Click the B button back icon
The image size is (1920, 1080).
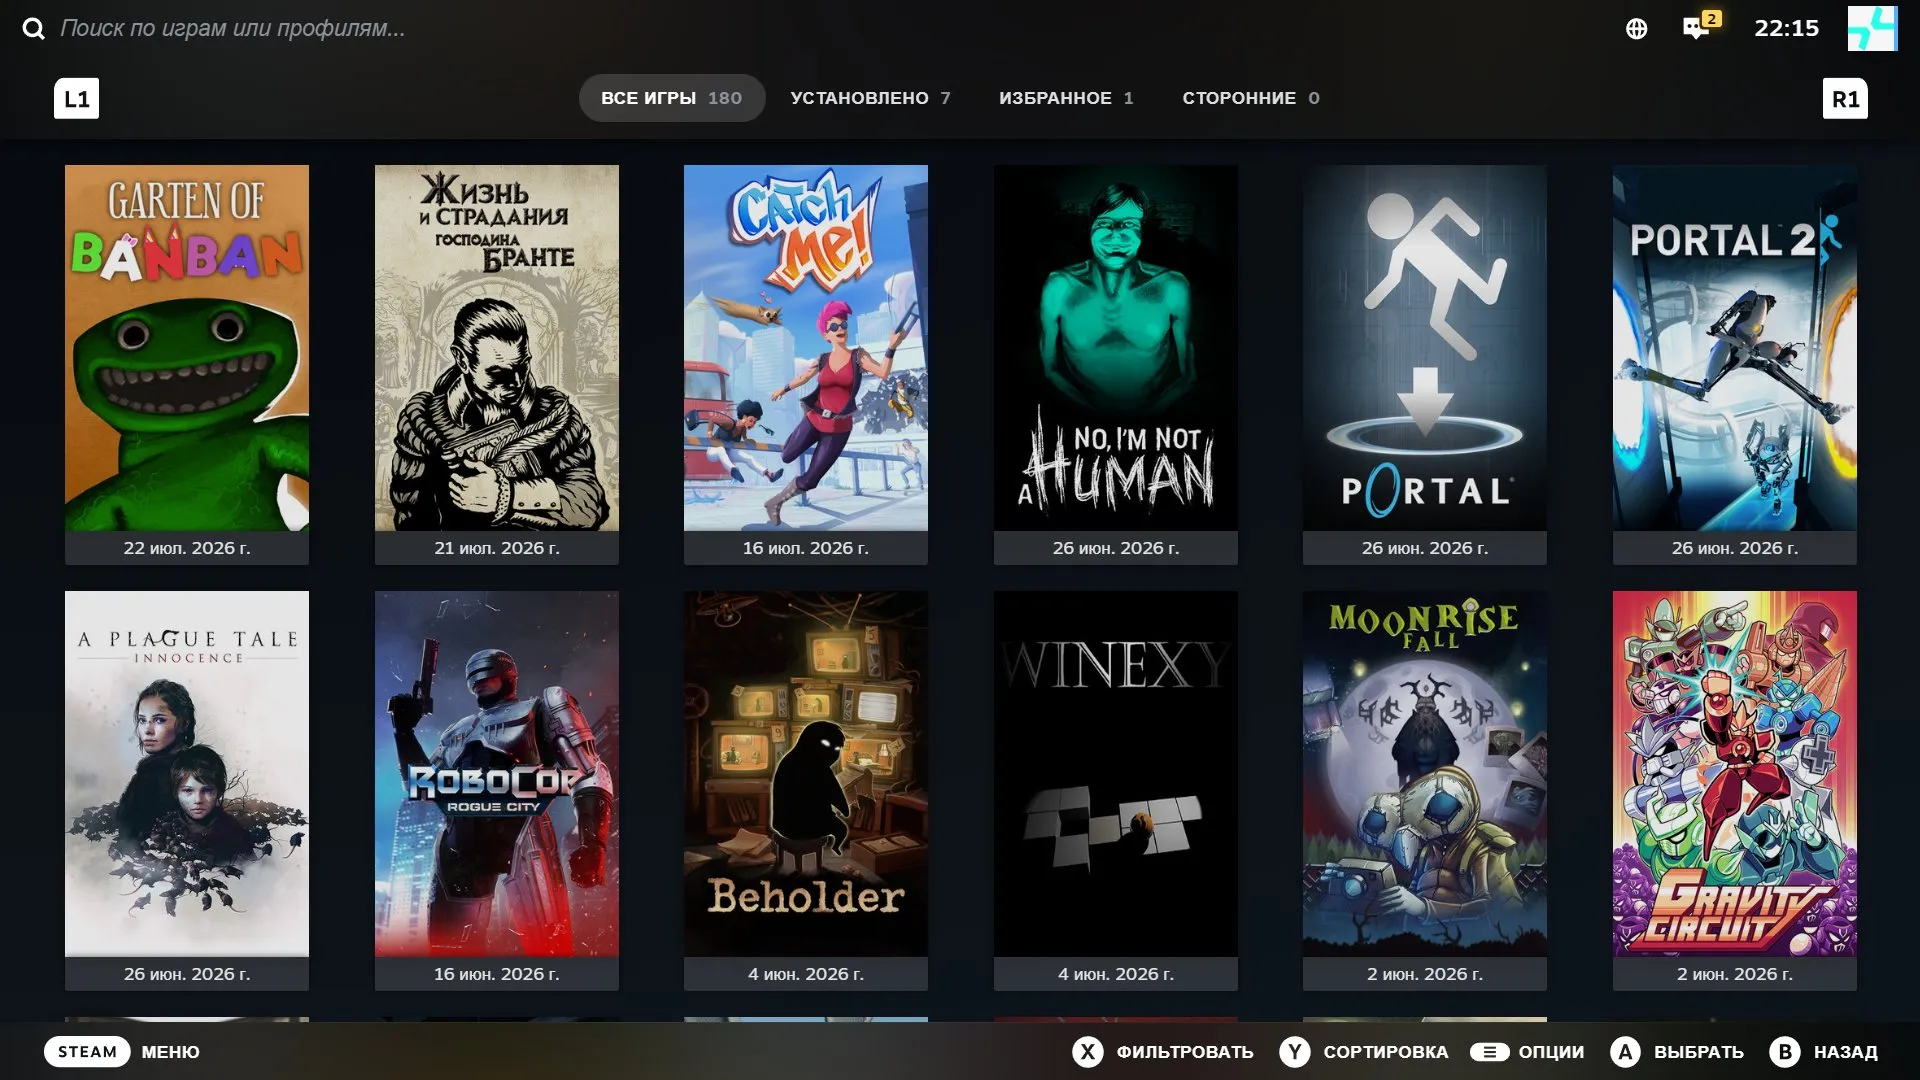tap(1785, 1052)
